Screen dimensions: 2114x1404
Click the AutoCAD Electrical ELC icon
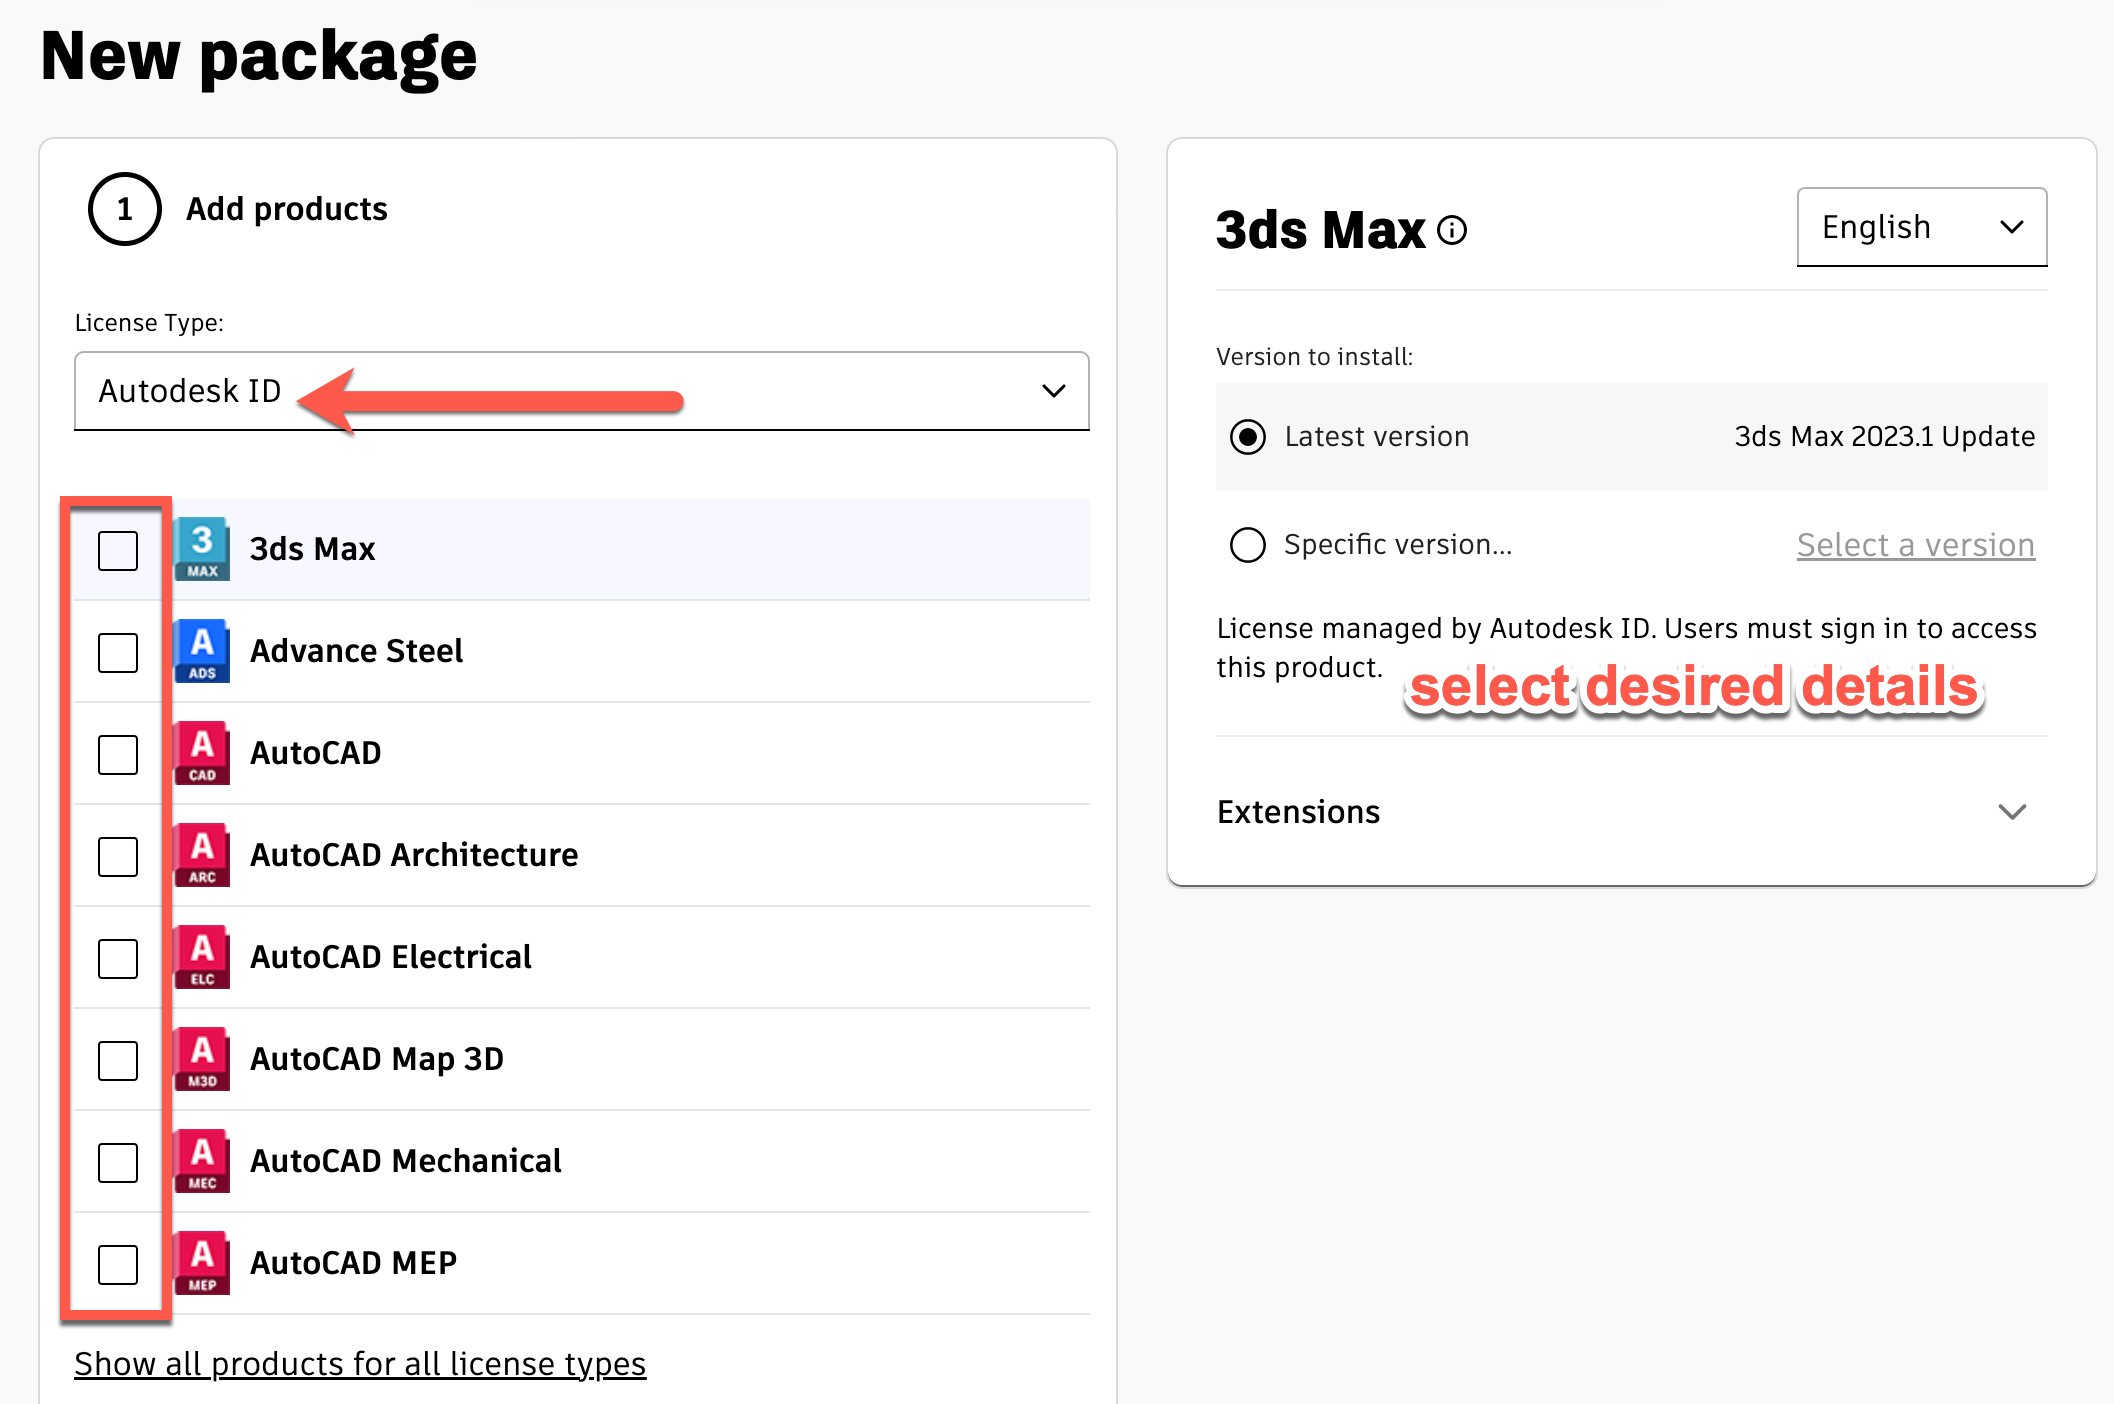pos(202,957)
